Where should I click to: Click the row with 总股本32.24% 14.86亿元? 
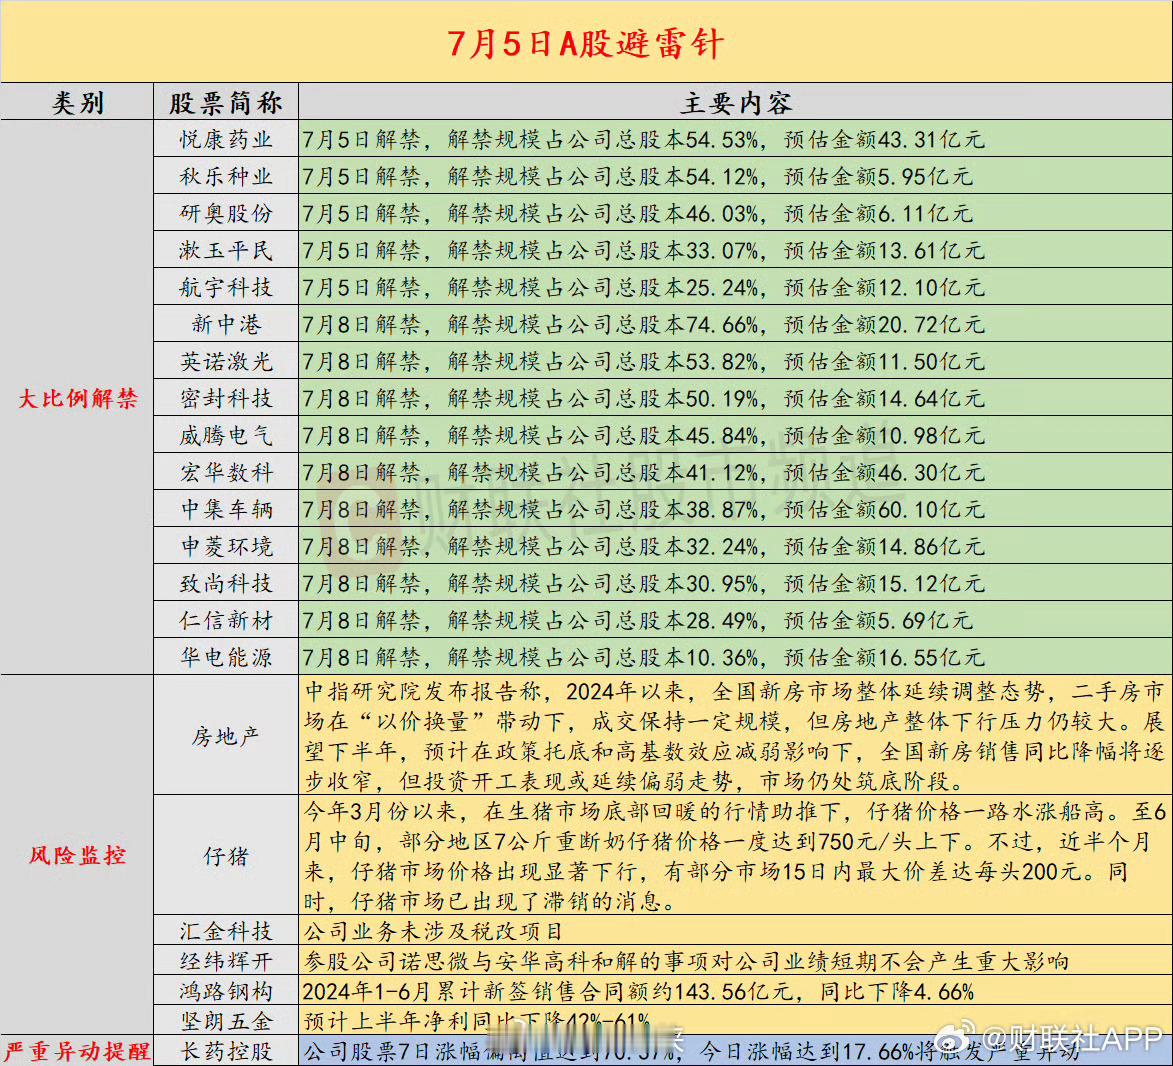(735, 547)
